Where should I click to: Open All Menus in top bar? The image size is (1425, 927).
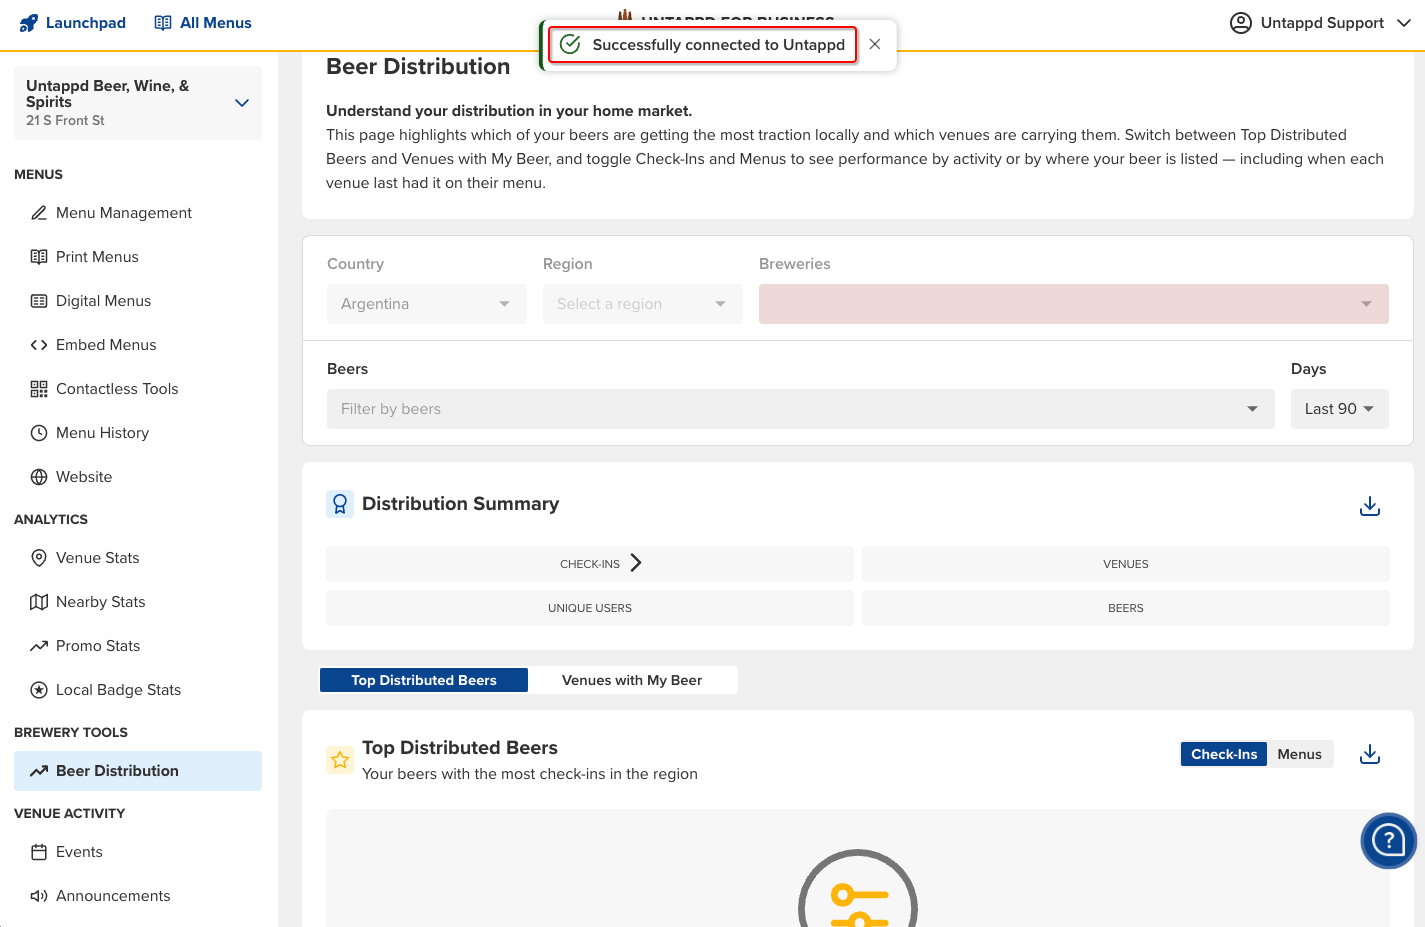pyautogui.click(x=203, y=23)
